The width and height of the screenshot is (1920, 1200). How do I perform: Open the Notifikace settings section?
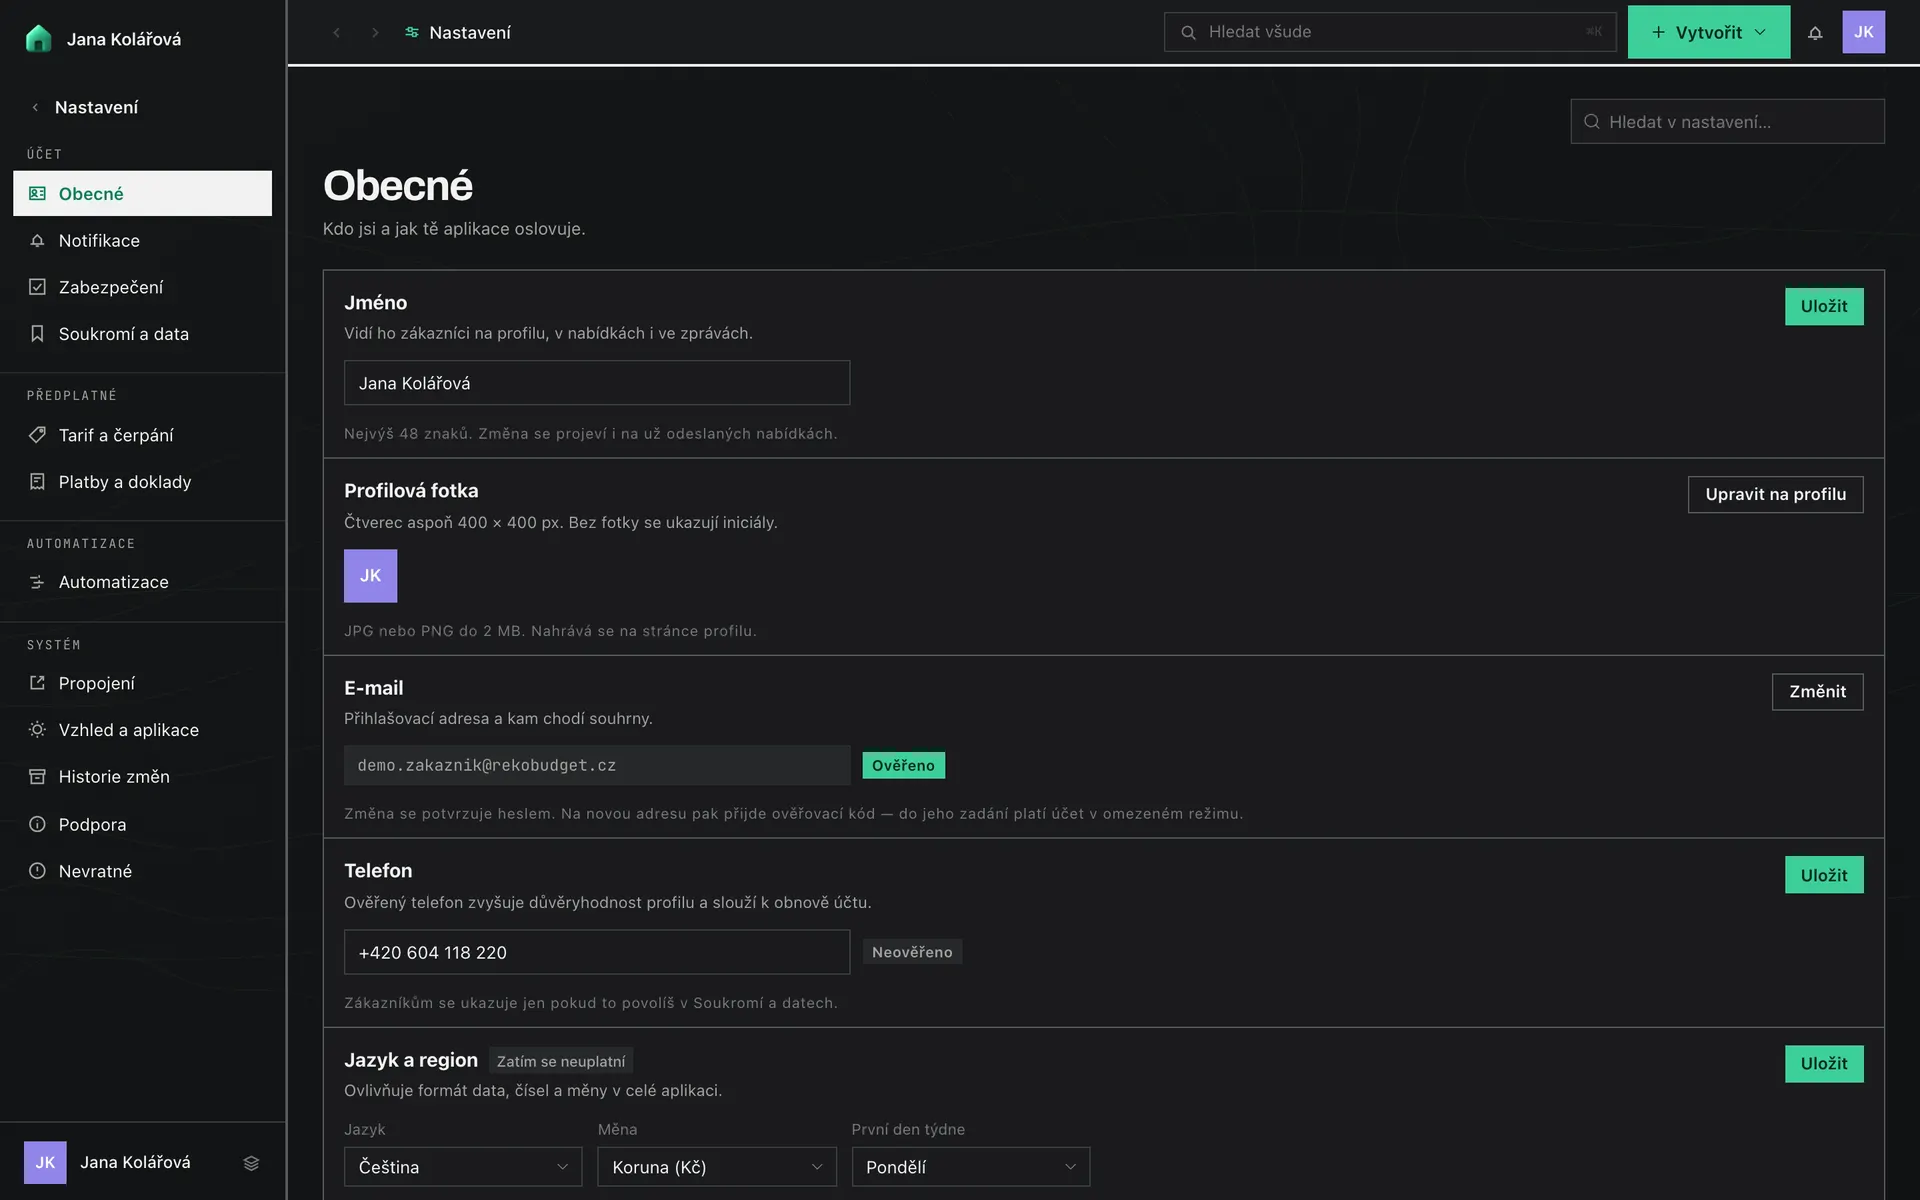142,240
